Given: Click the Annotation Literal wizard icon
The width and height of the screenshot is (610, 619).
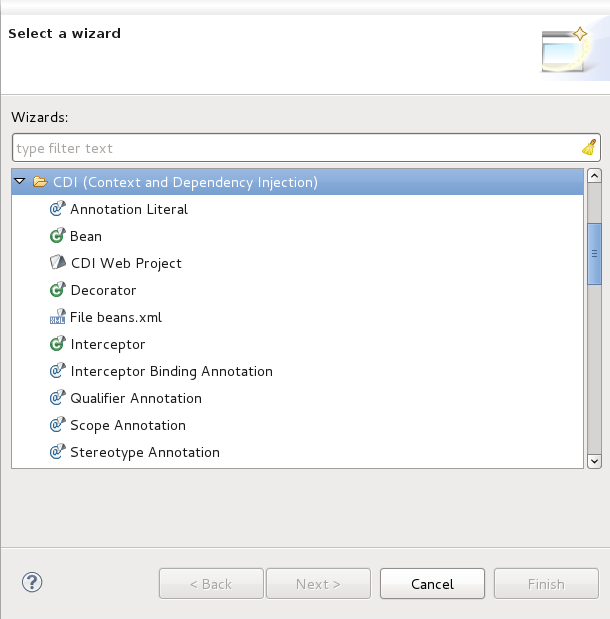Looking at the screenshot, I should click(x=58, y=208).
